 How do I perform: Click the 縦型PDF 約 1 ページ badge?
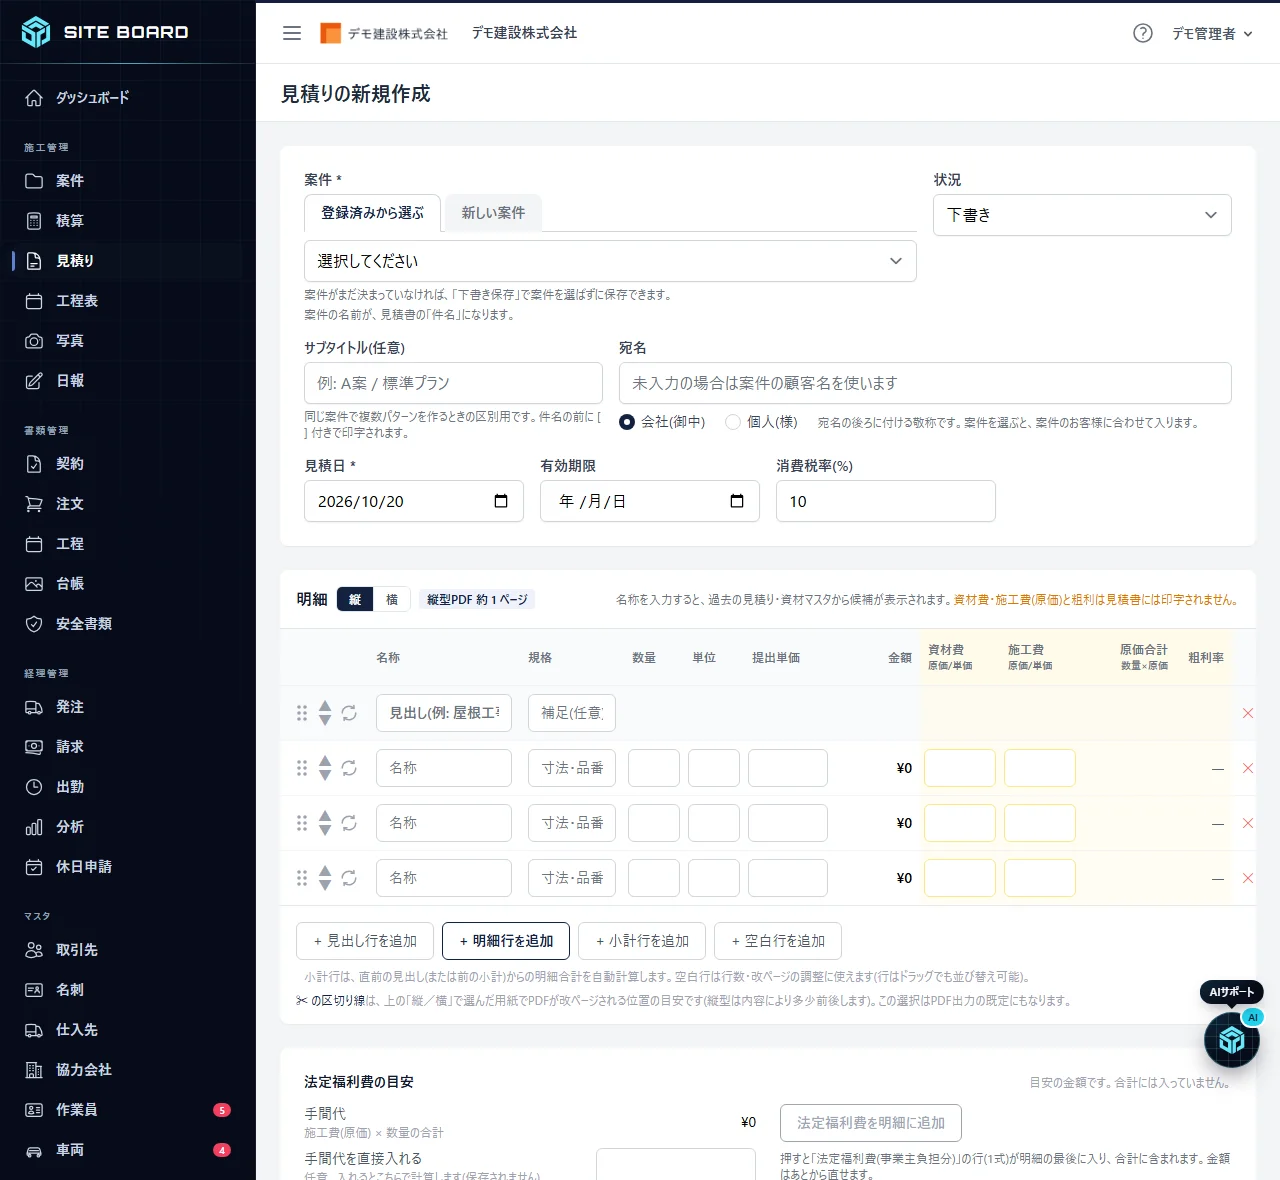(x=477, y=599)
